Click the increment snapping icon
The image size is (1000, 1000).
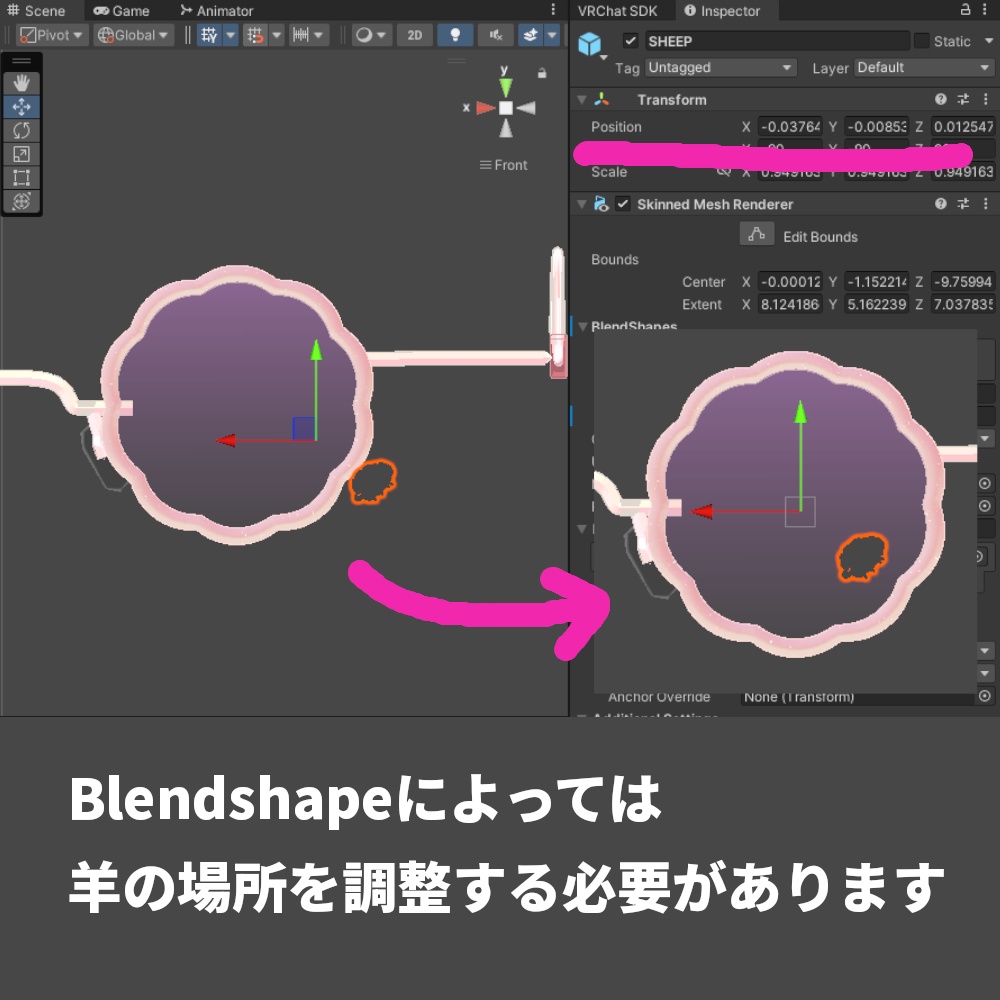[x=300, y=35]
